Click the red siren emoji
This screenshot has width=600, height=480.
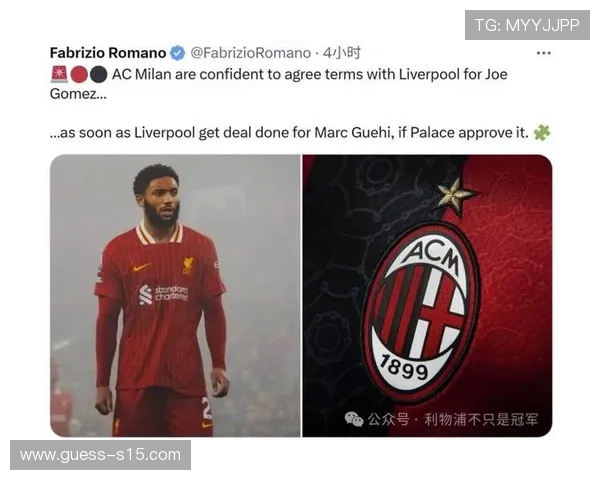(59, 74)
